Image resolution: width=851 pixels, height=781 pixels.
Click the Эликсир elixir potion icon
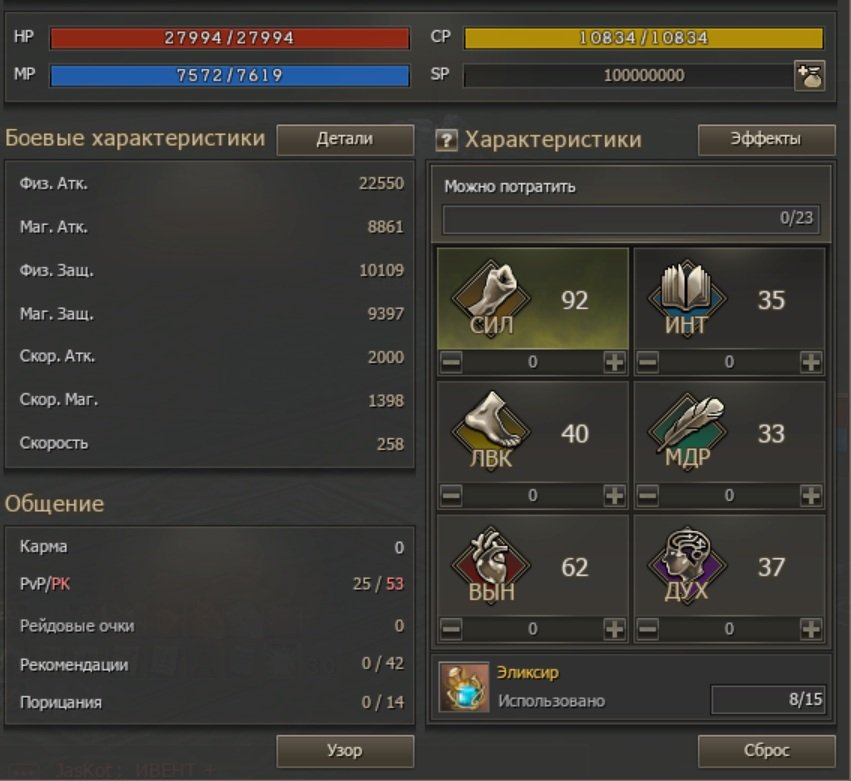[463, 687]
